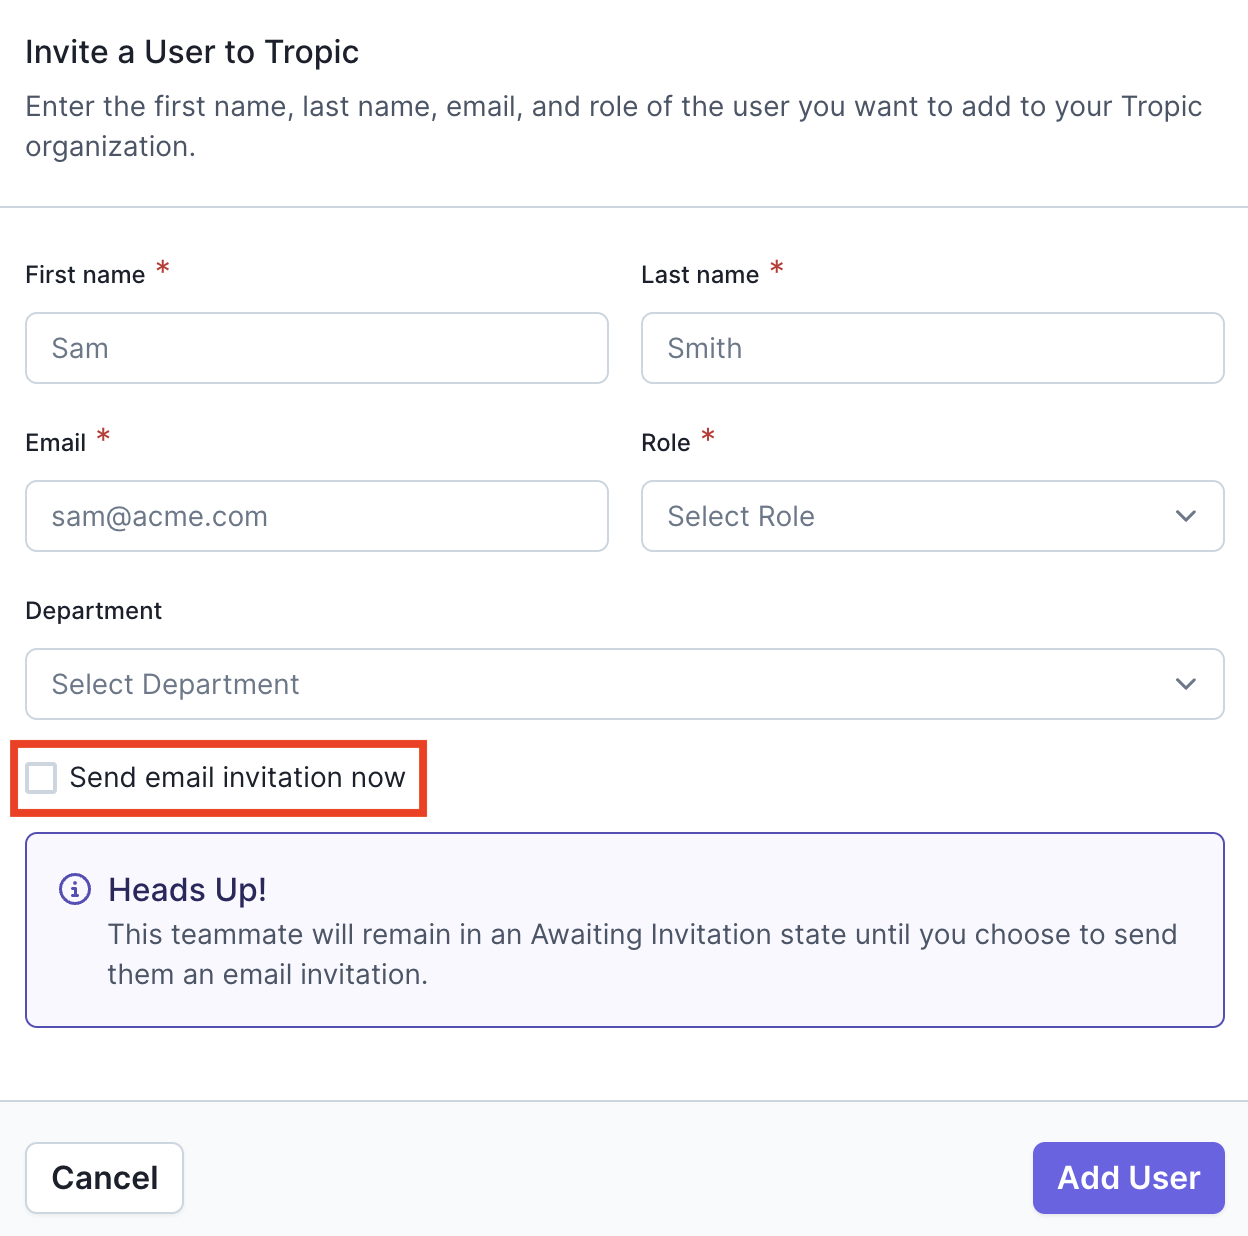
Task: Focus the Email field showing sam@acme.com
Action: click(317, 516)
